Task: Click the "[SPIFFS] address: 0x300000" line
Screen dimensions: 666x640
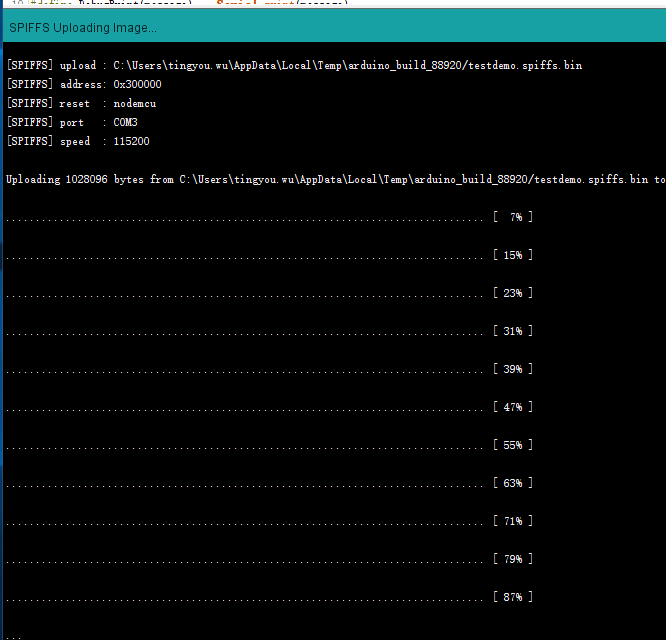Action: (x=84, y=84)
